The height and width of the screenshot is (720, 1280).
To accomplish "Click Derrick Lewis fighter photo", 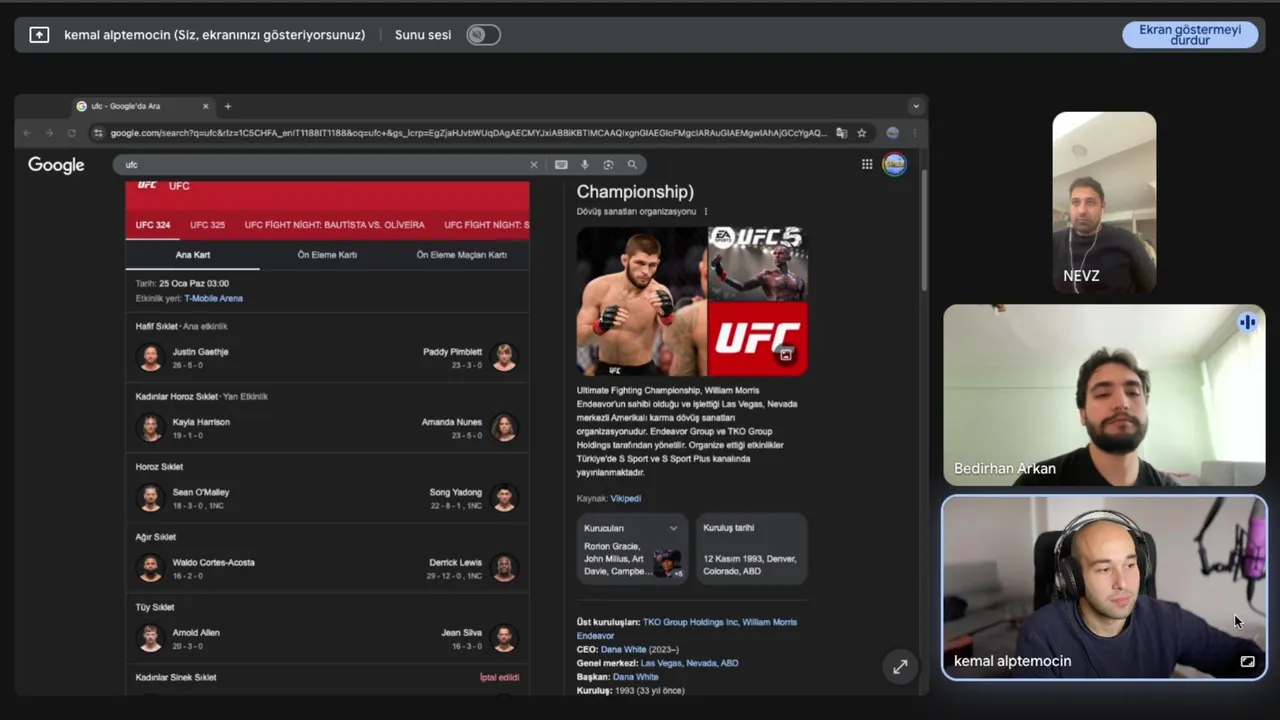I will click(505, 568).
